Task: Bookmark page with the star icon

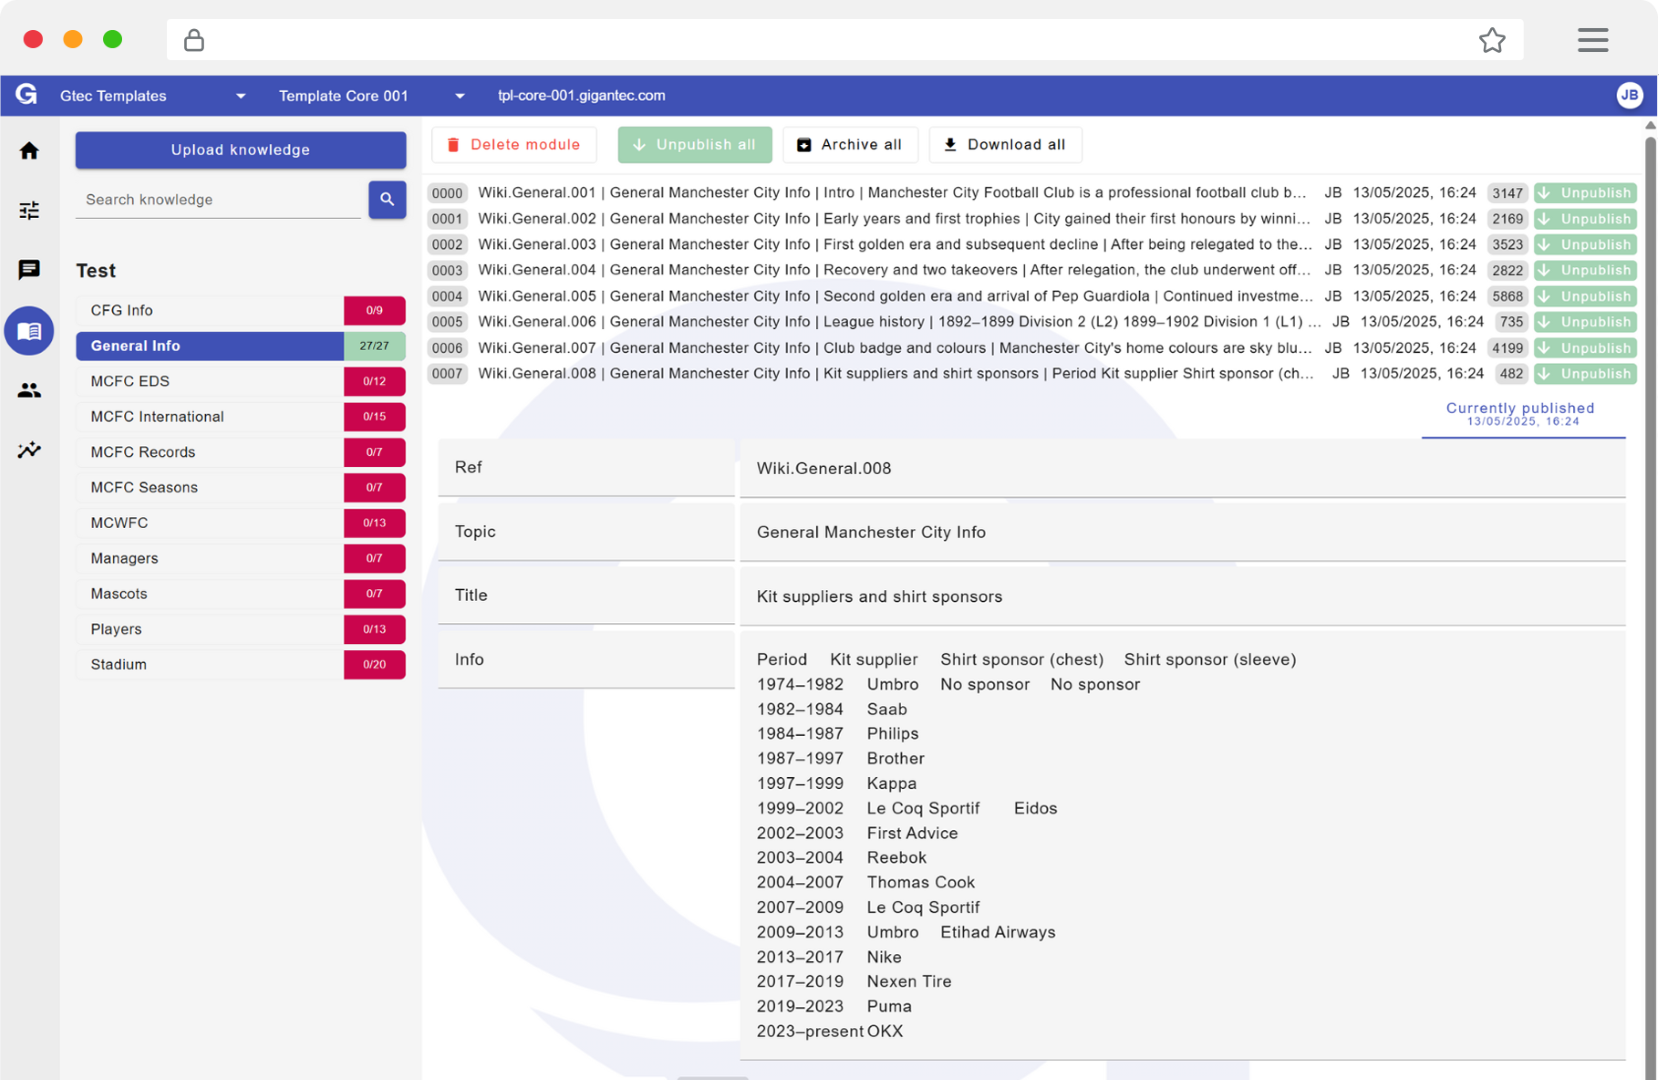Action: (1492, 40)
